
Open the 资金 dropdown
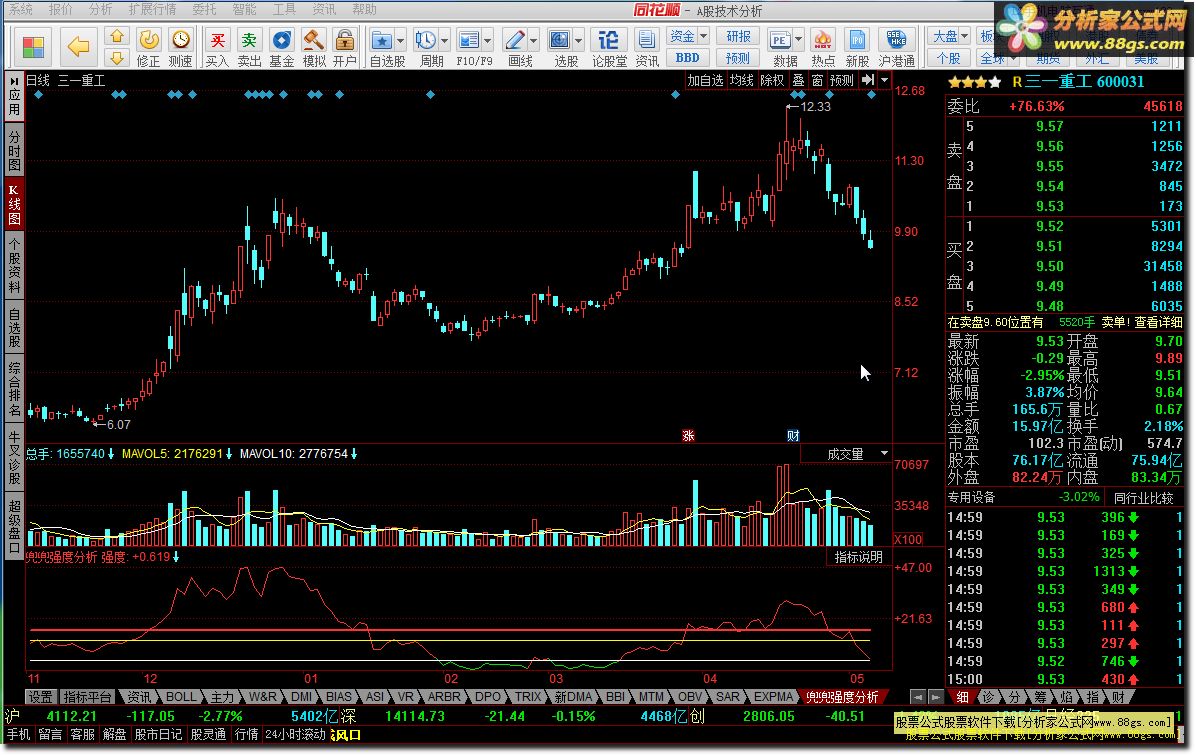[x=688, y=36]
